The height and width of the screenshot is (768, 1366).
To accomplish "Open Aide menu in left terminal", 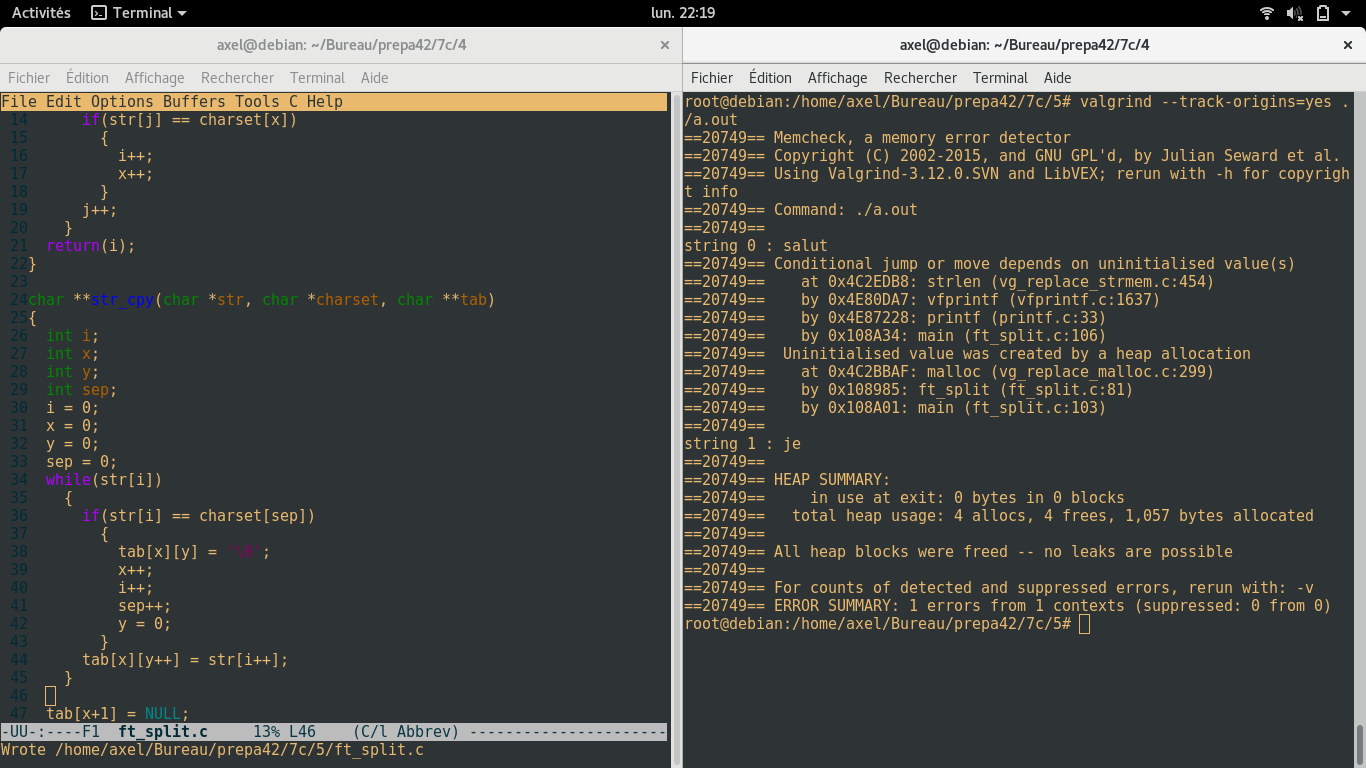I will [374, 78].
